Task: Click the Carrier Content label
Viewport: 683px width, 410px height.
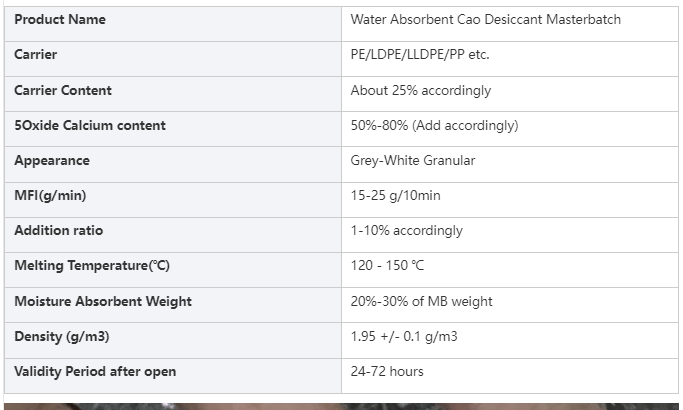Action: click(63, 90)
